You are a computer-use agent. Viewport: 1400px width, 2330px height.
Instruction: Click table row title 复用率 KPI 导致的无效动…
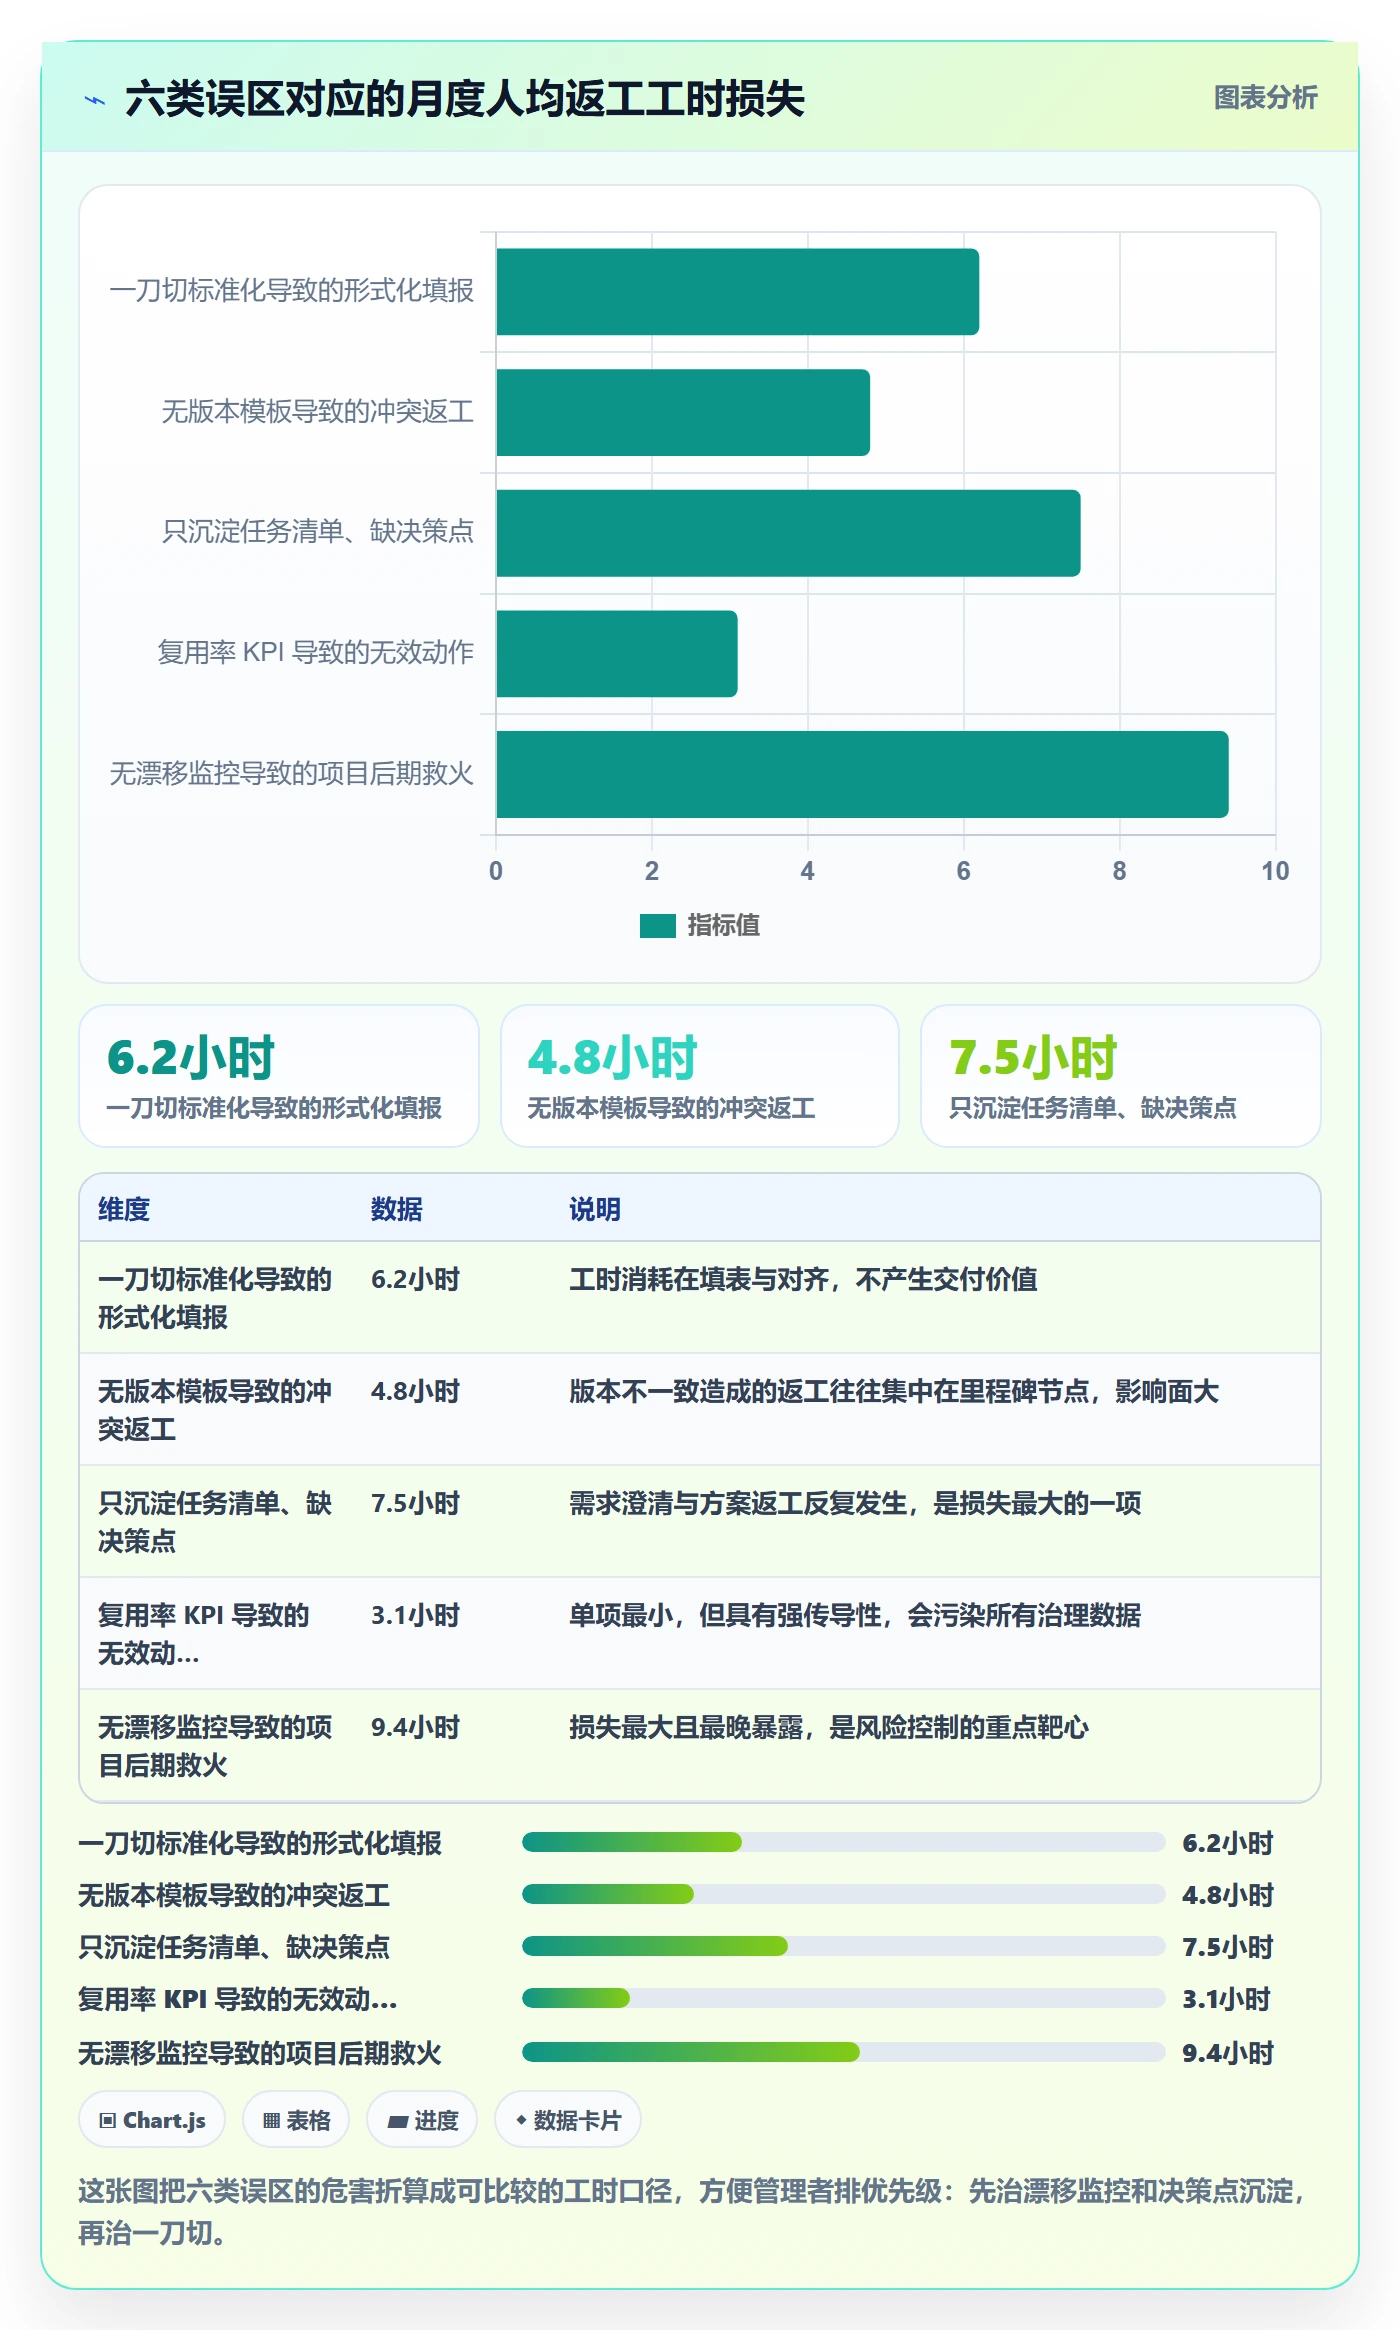tap(204, 1634)
